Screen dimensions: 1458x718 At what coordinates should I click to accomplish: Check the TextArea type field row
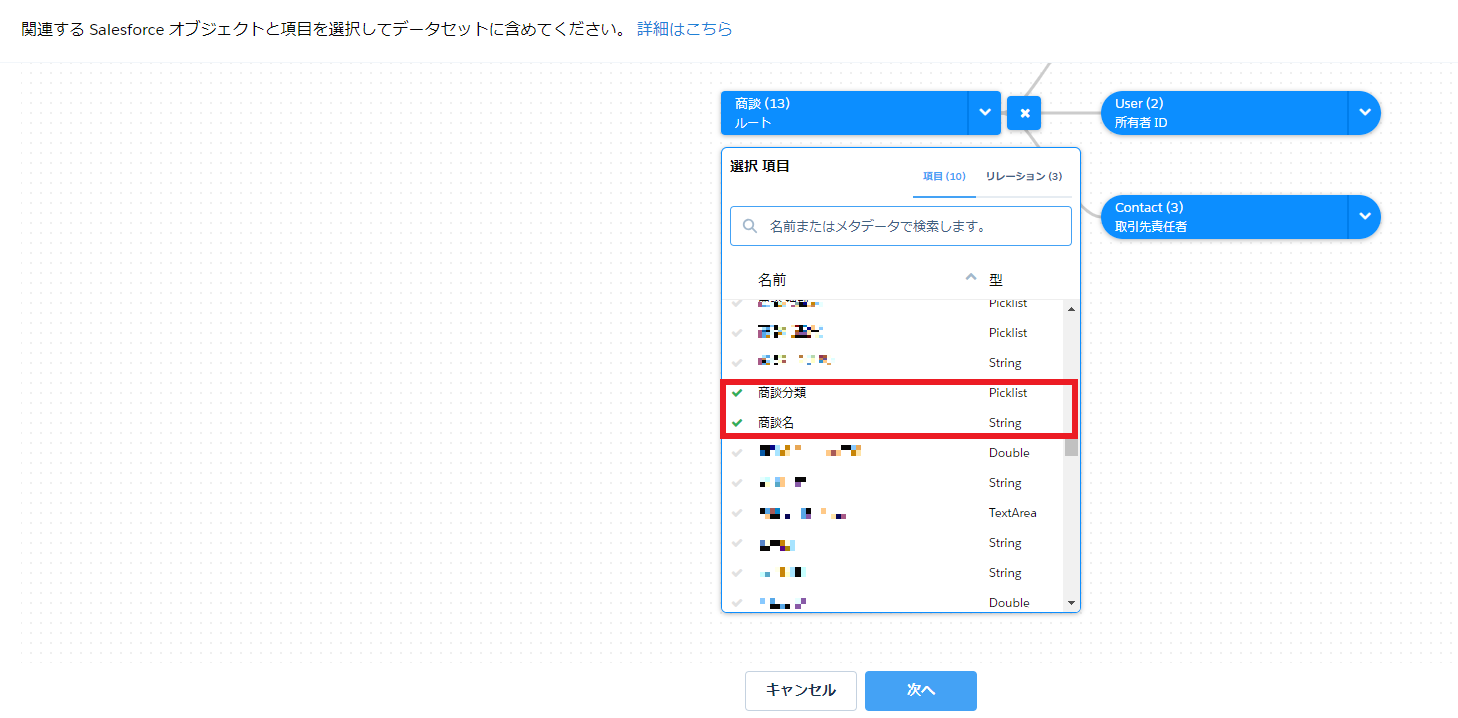(738, 513)
